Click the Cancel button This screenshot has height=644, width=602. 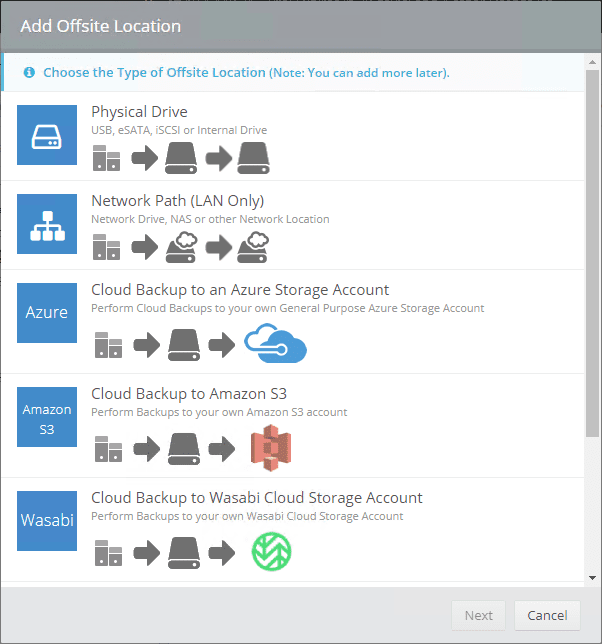[x=547, y=615]
